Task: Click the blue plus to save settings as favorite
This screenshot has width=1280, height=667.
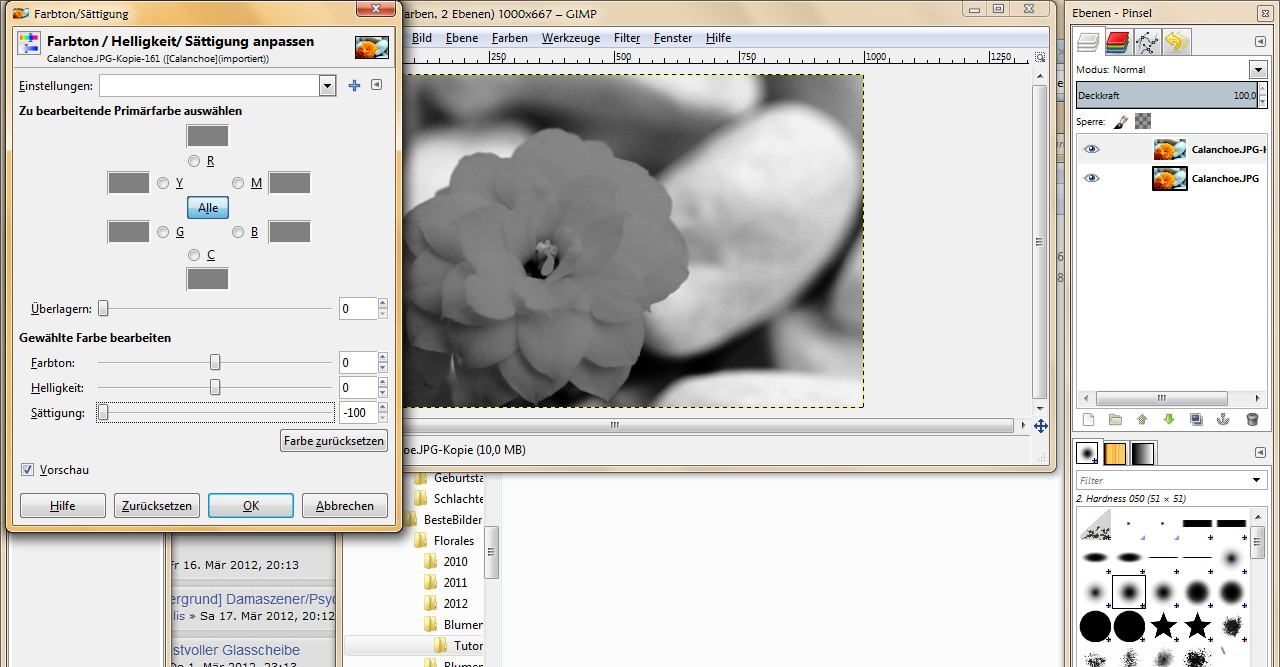Action: point(354,86)
